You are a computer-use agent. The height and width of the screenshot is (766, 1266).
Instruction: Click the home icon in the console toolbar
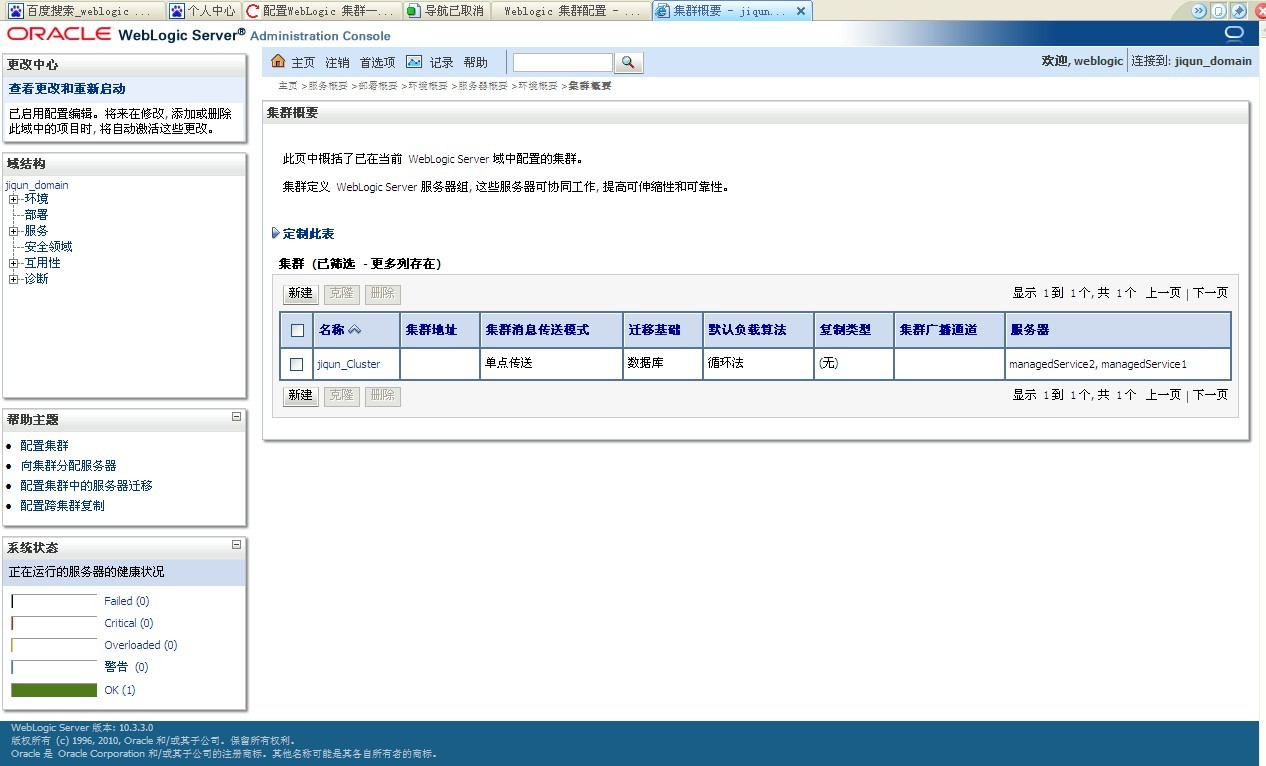pyautogui.click(x=278, y=62)
